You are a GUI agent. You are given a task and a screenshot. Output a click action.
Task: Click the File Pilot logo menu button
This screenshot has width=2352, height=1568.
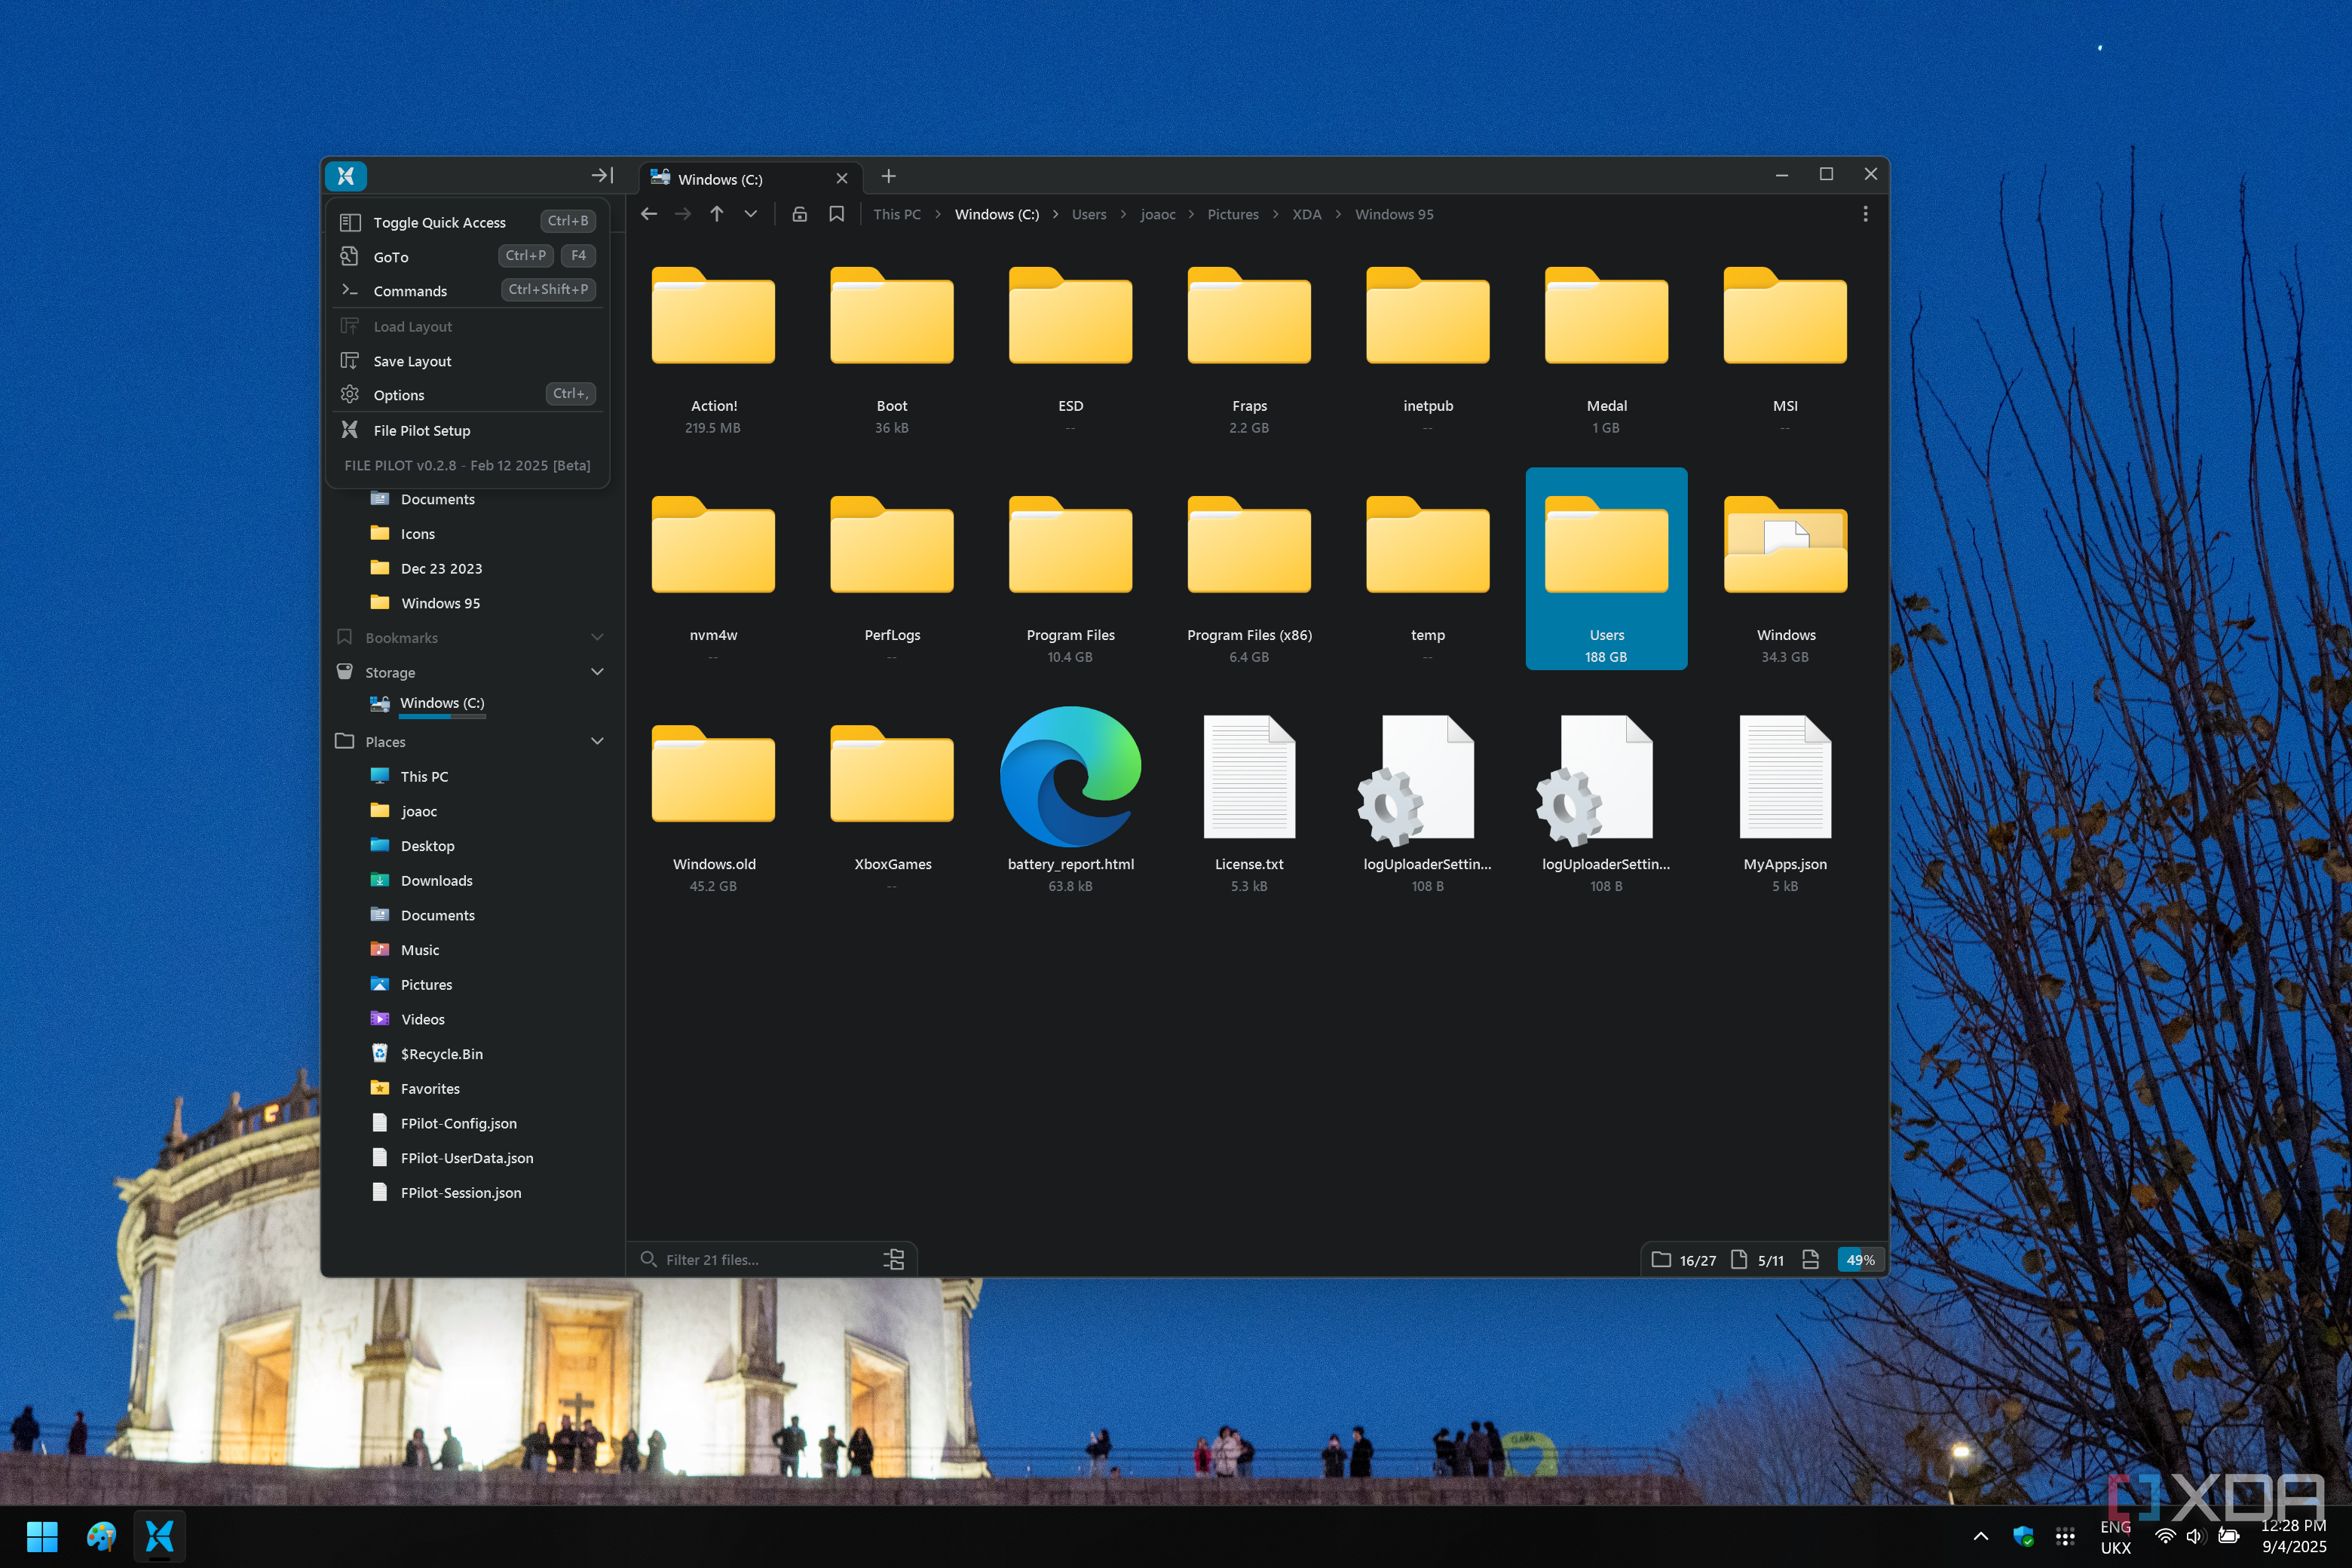pyautogui.click(x=346, y=176)
